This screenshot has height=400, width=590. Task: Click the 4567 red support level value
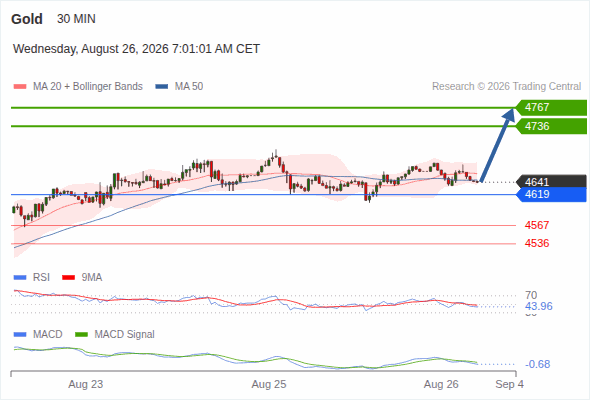[537, 225]
